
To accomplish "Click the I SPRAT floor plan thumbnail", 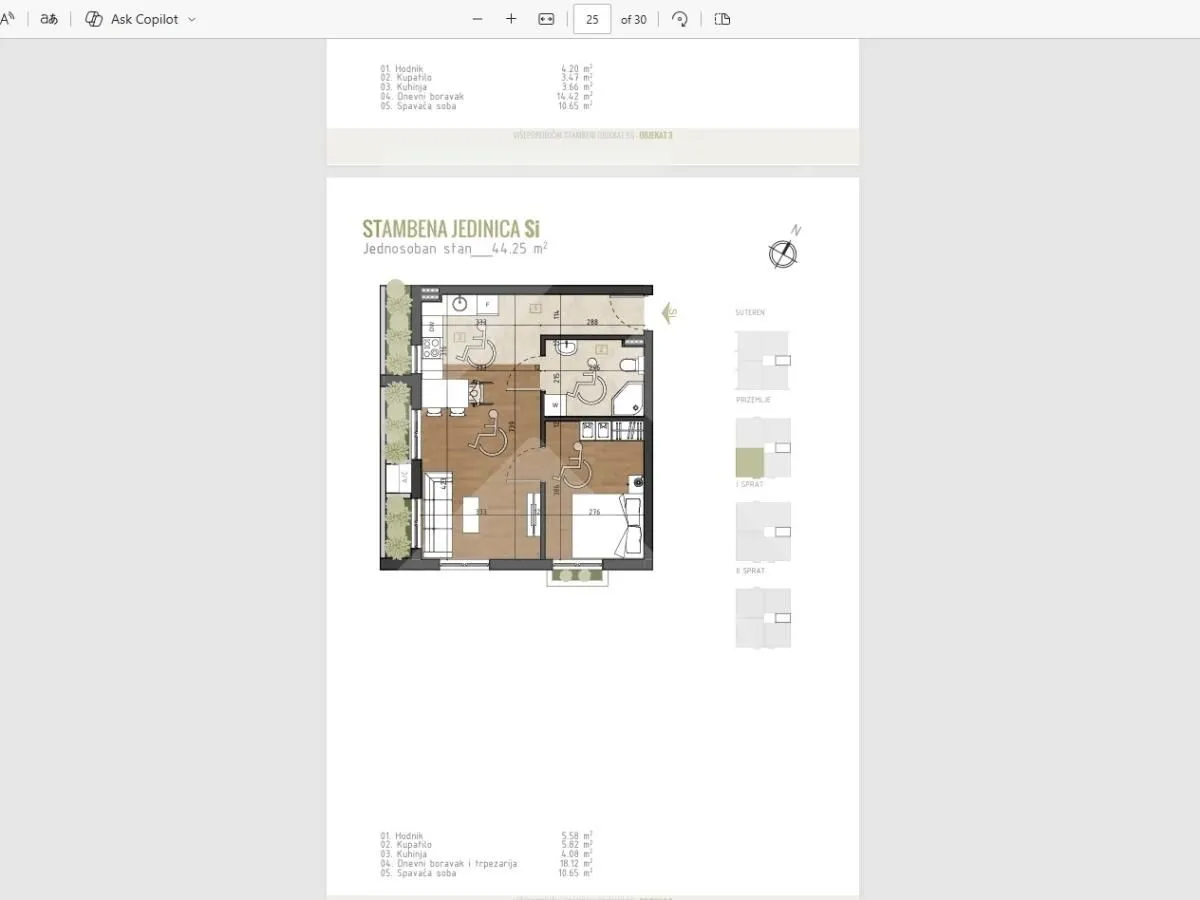I will (763, 531).
